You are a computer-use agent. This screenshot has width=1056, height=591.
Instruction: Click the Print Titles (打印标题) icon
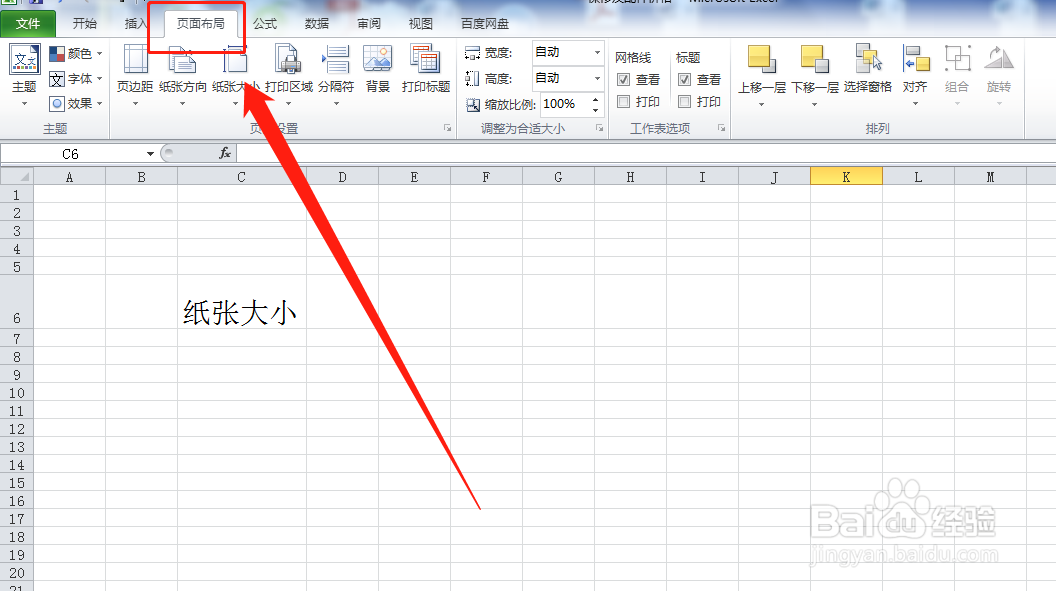click(425, 59)
